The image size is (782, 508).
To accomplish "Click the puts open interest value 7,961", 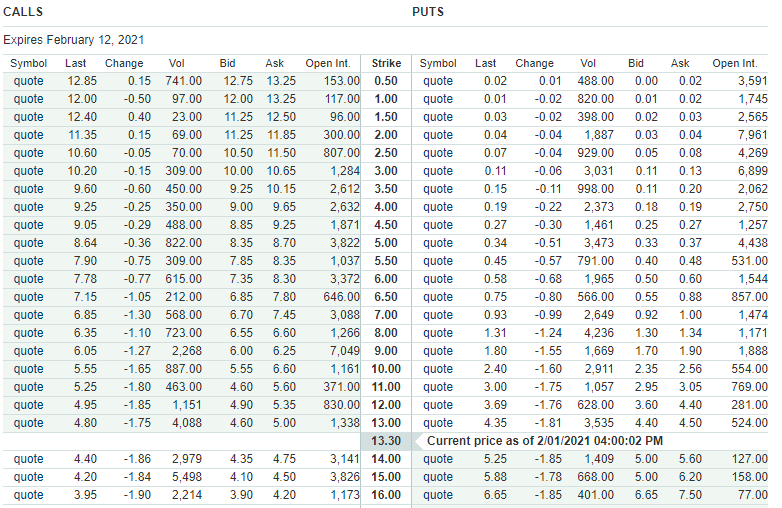I will coord(753,135).
